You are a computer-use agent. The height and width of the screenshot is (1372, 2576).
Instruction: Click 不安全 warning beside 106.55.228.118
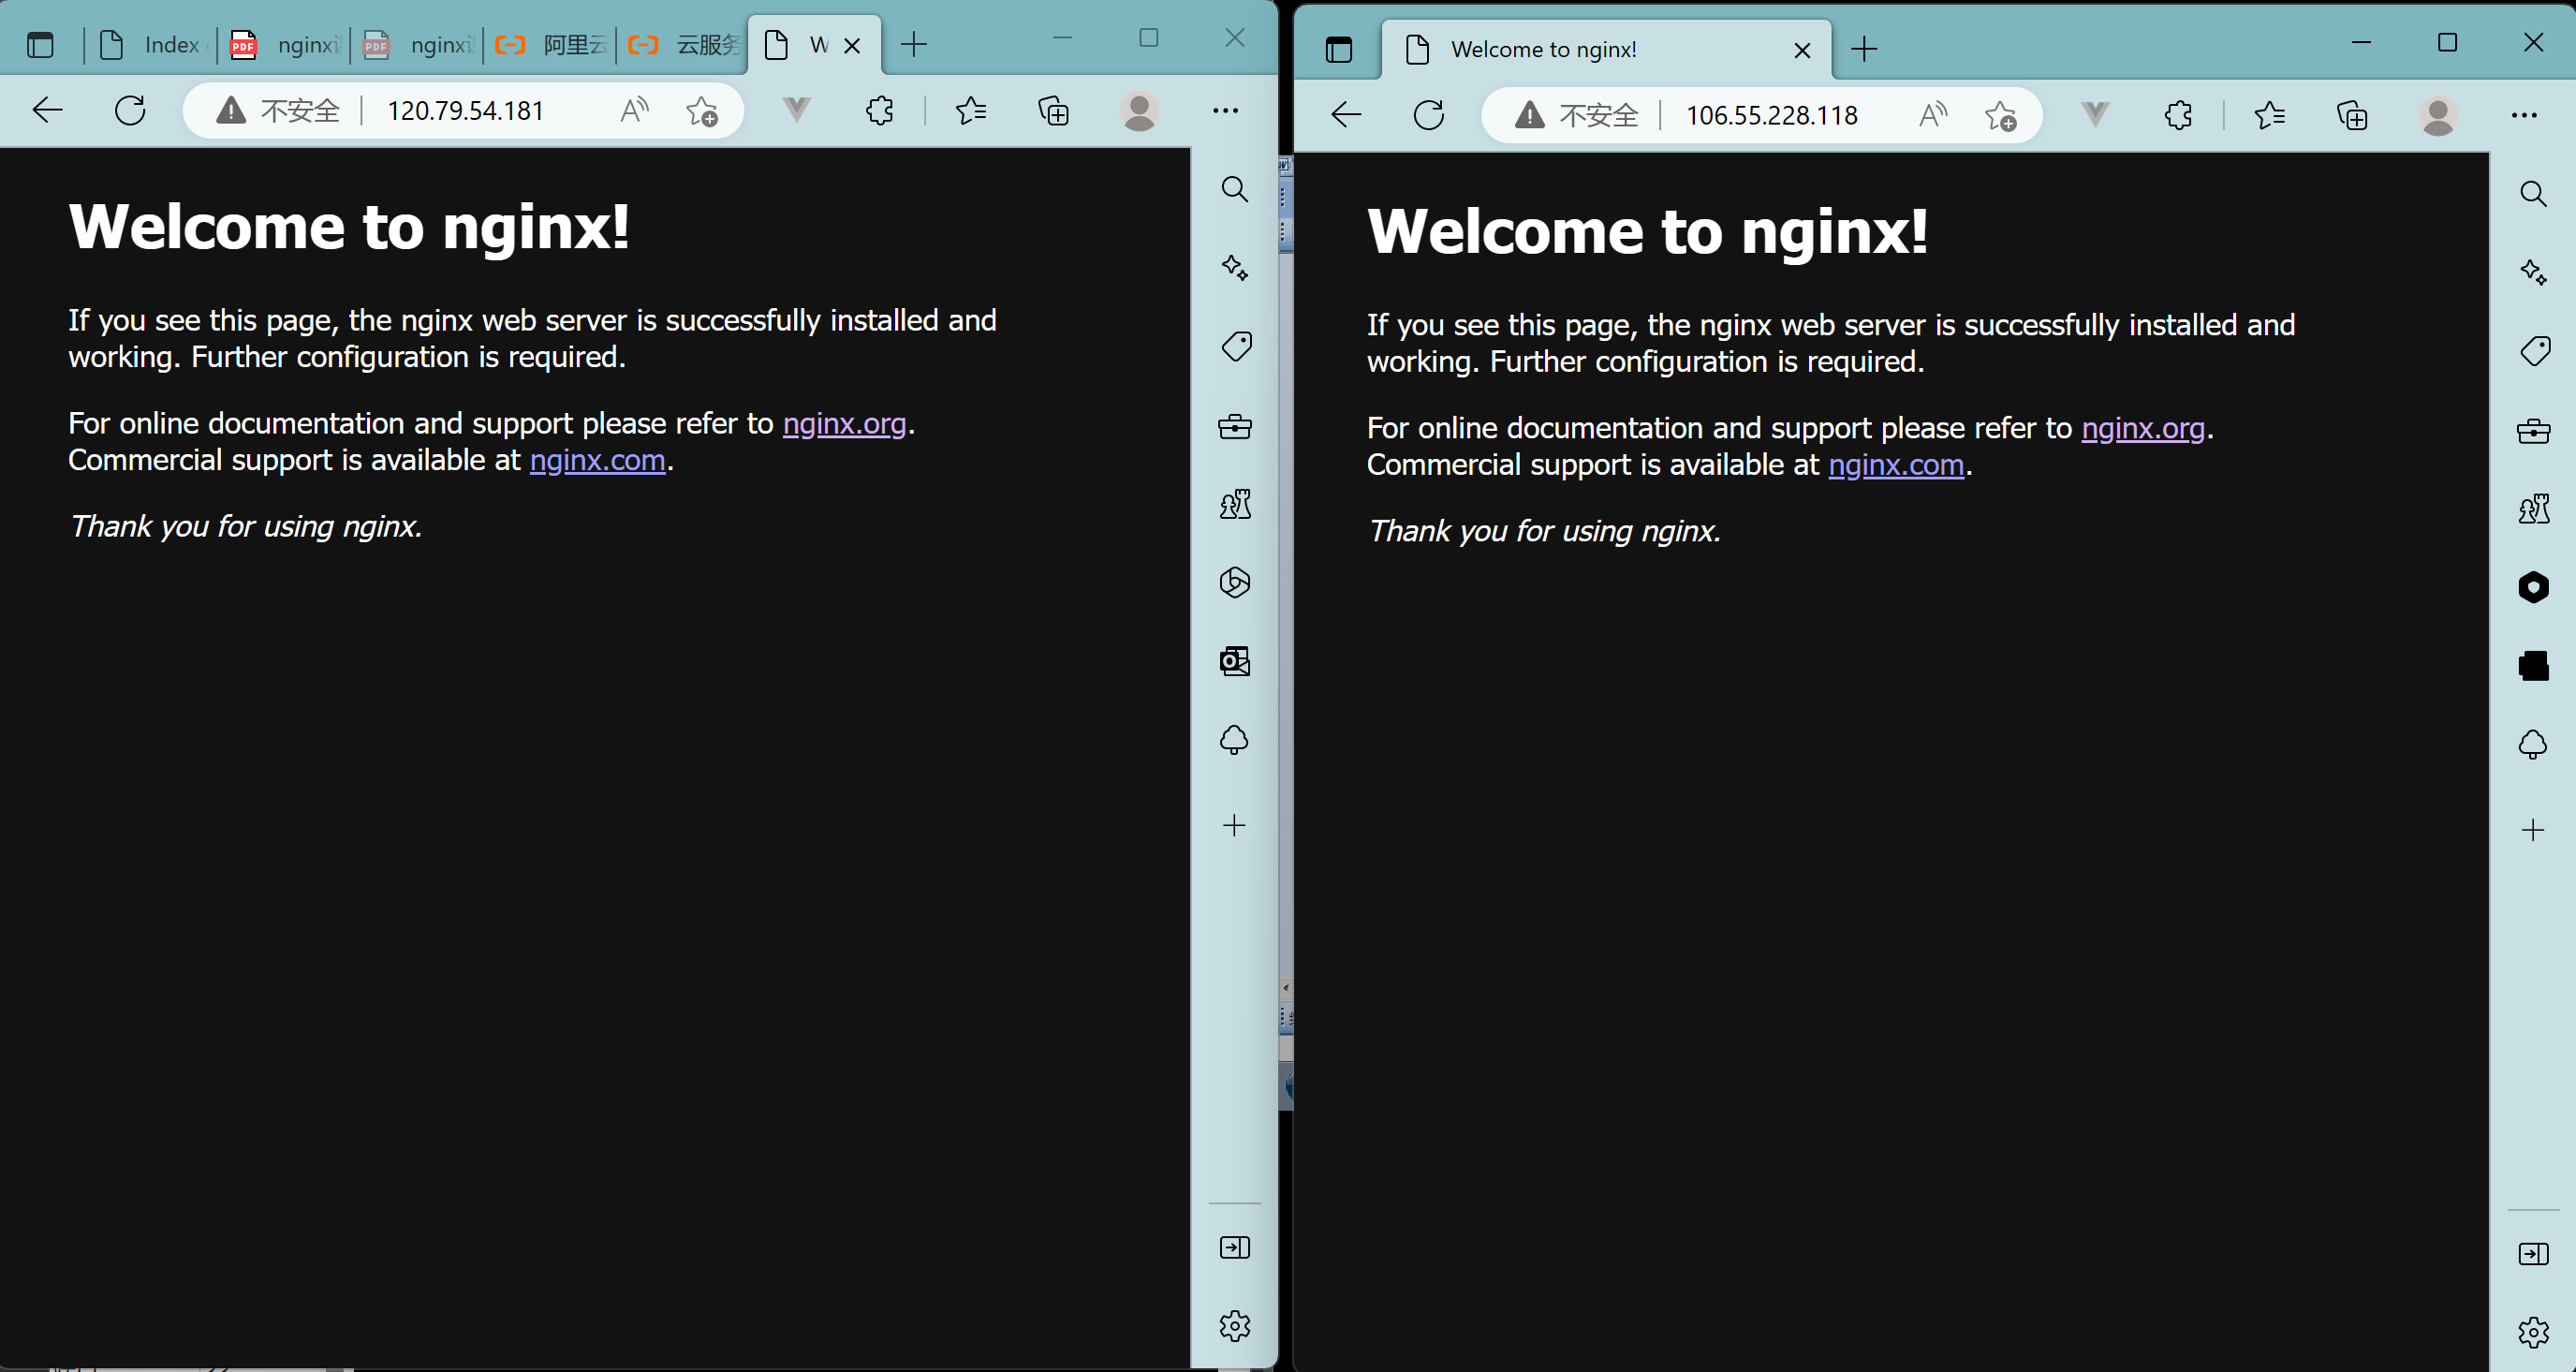pyautogui.click(x=1576, y=115)
